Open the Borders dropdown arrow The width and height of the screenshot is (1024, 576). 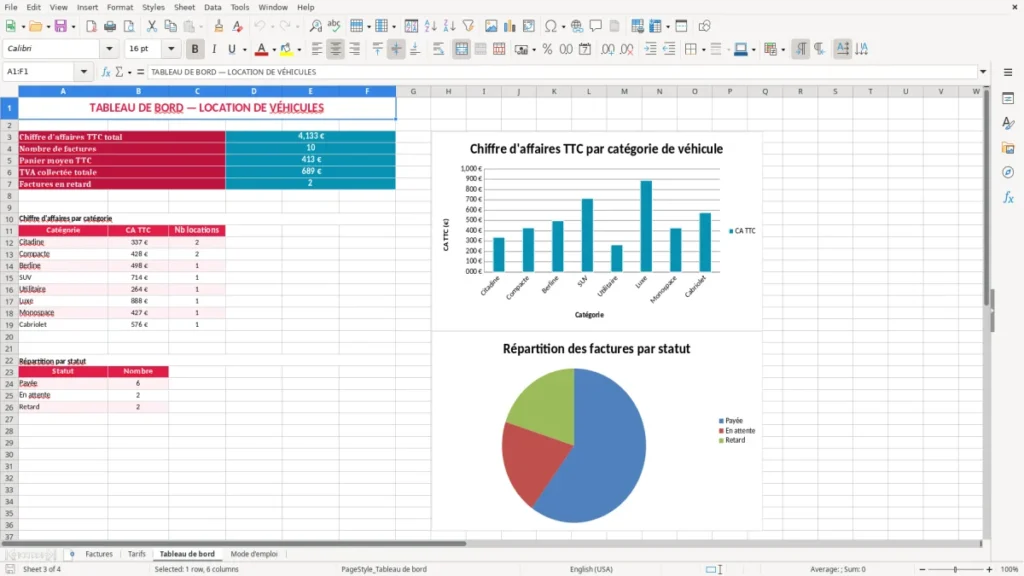(703, 50)
